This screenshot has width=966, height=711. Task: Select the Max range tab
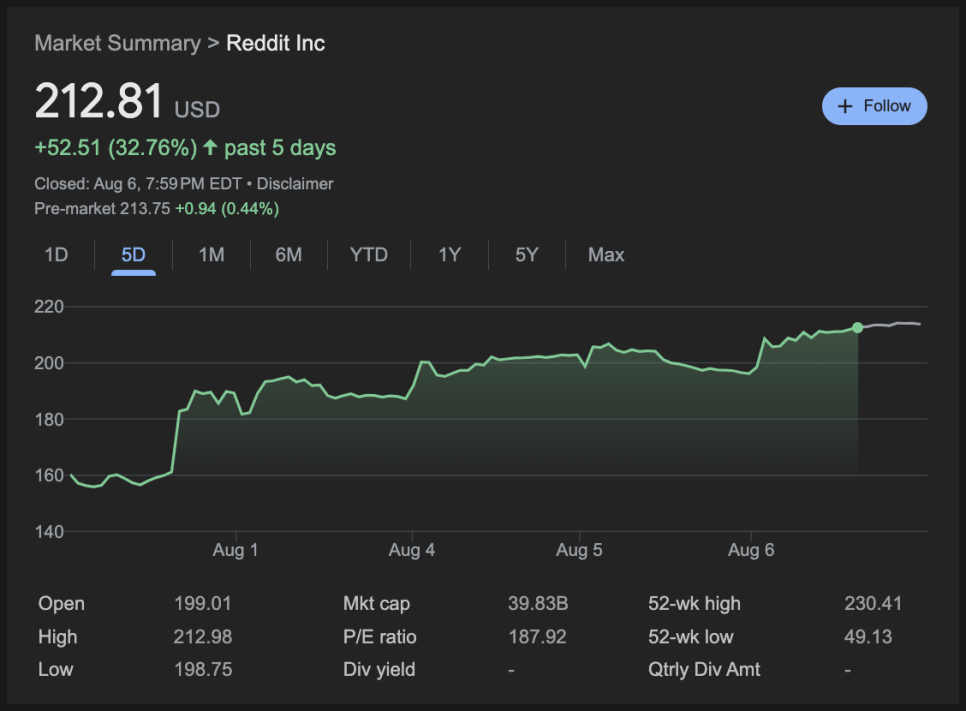pyautogui.click(x=606, y=254)
